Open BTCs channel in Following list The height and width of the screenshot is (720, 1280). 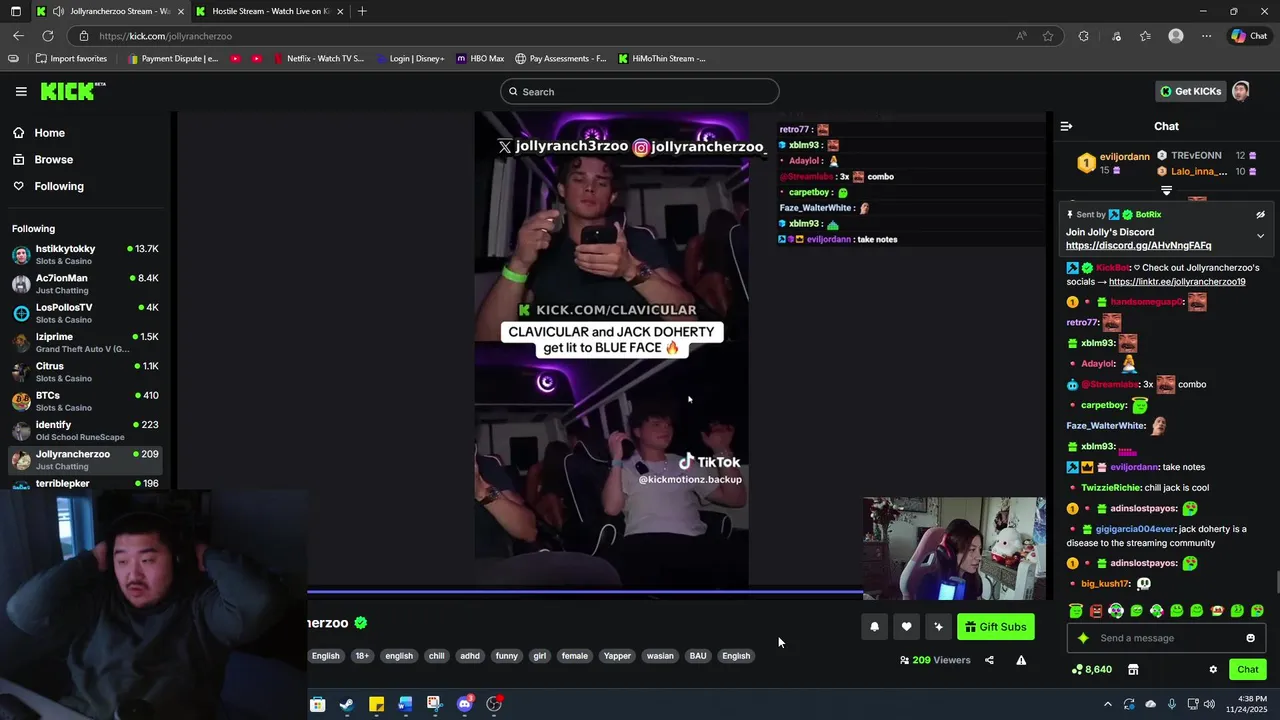point(86,401)
